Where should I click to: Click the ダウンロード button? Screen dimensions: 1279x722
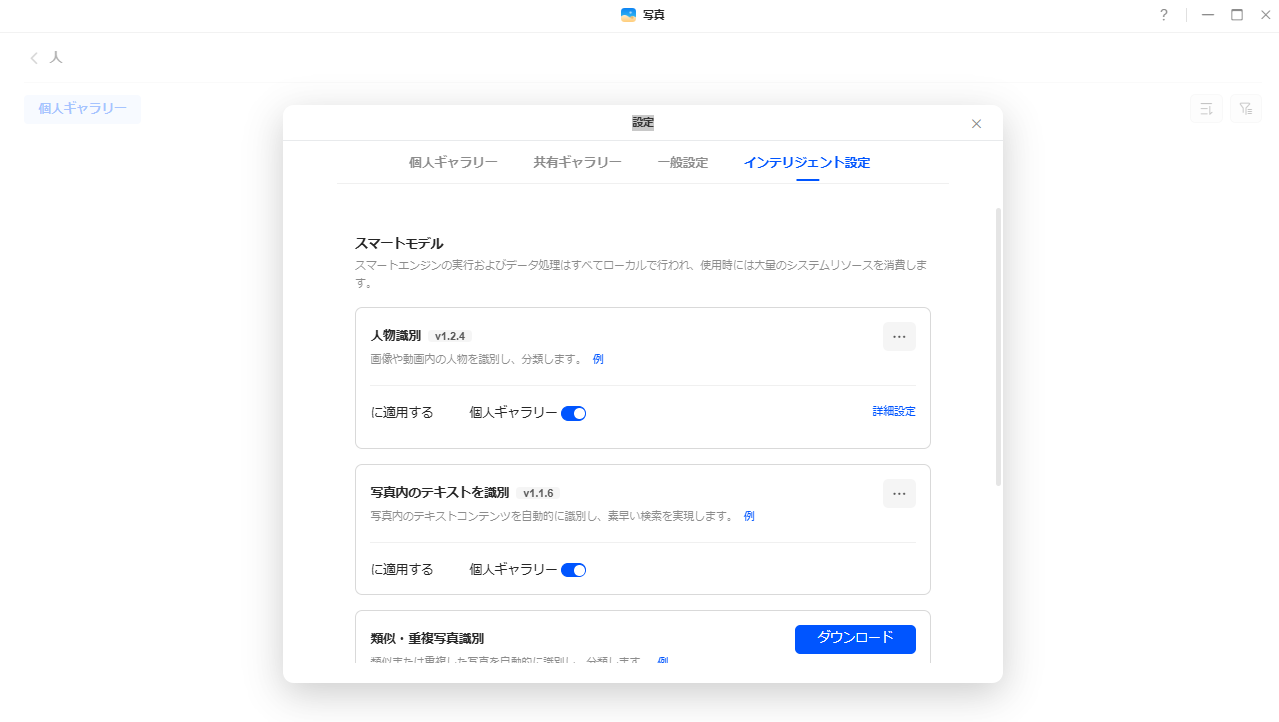pos(854,639)
